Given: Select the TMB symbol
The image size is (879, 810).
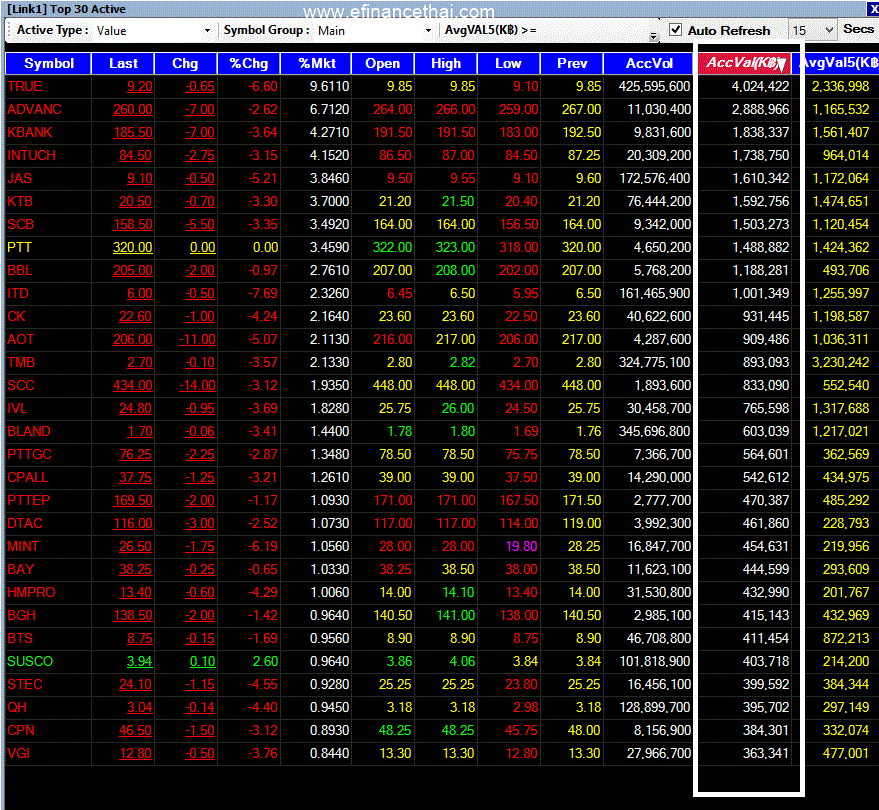Looking at the screenshot, I should click(21, 362).
